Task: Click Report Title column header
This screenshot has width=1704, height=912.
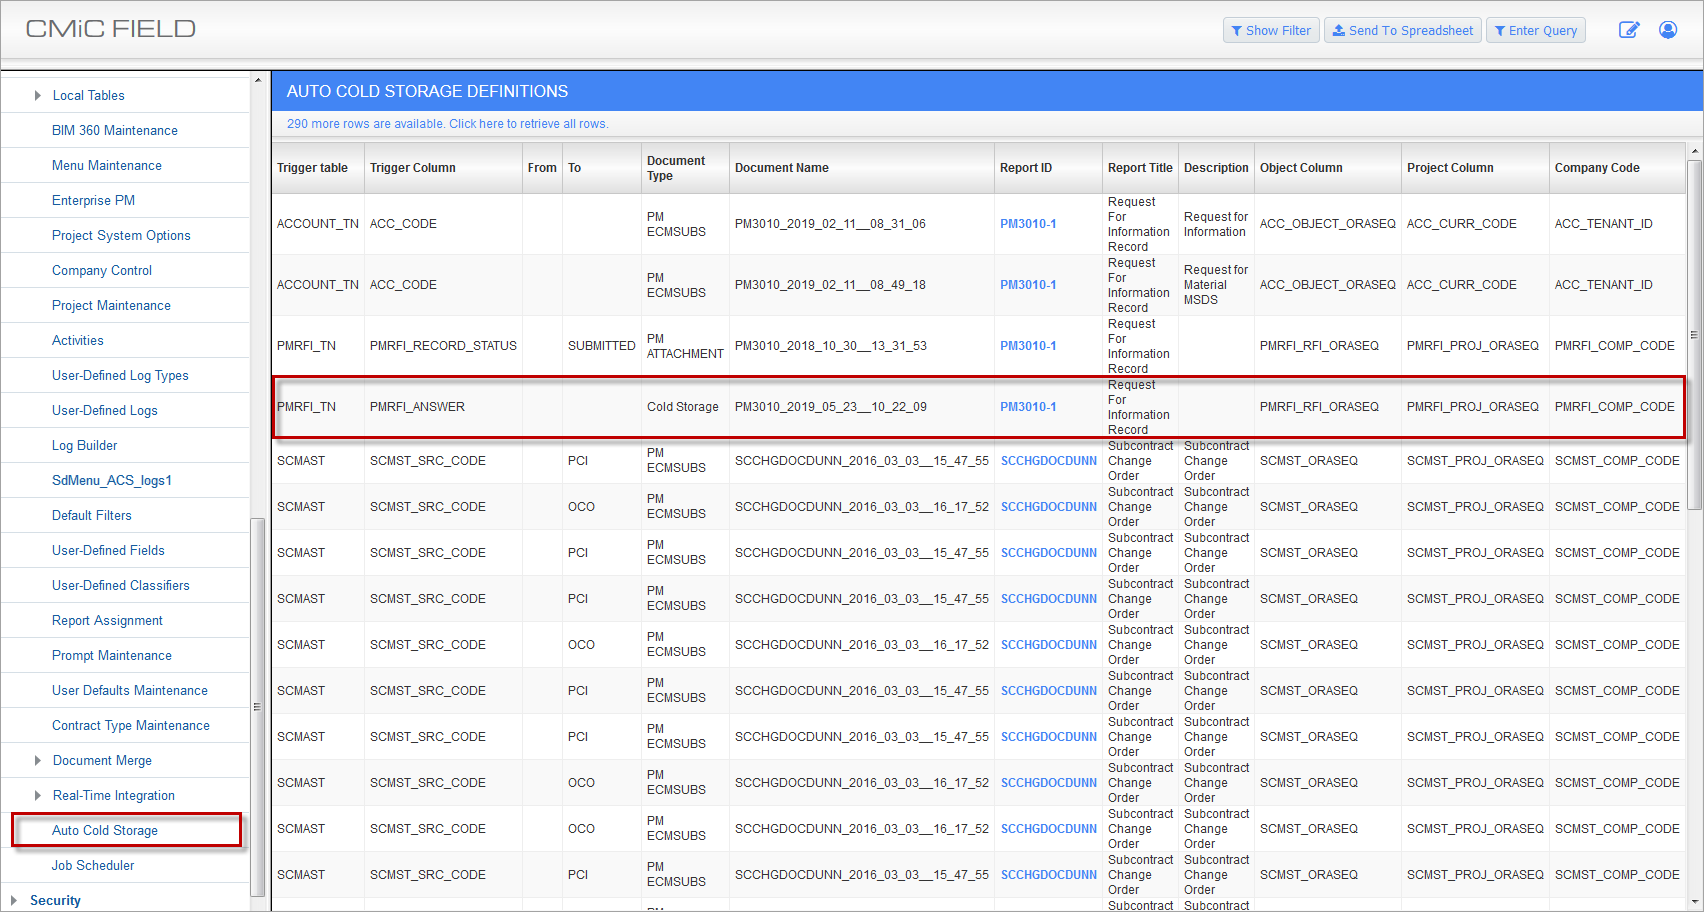Action: click(x=1140, y=168)
